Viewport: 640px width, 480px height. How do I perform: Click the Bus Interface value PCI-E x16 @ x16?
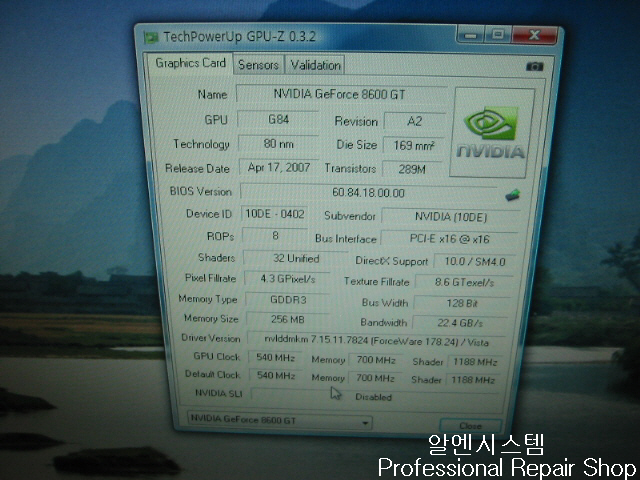point(449,239)
